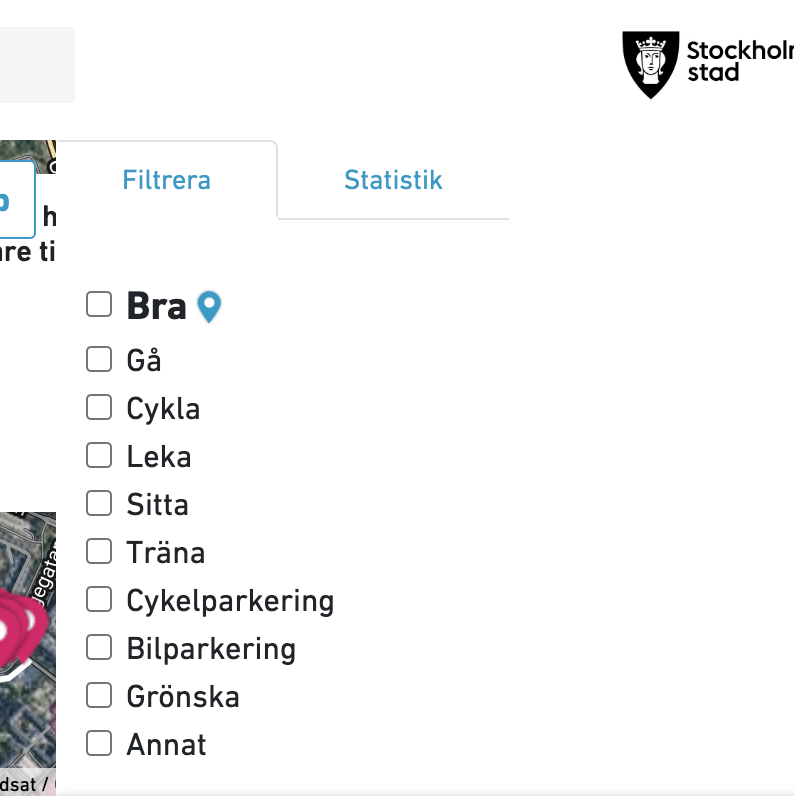Check the Cykelparkering box
The height and width of the screenshot is (812, 794).
point(99,599)
